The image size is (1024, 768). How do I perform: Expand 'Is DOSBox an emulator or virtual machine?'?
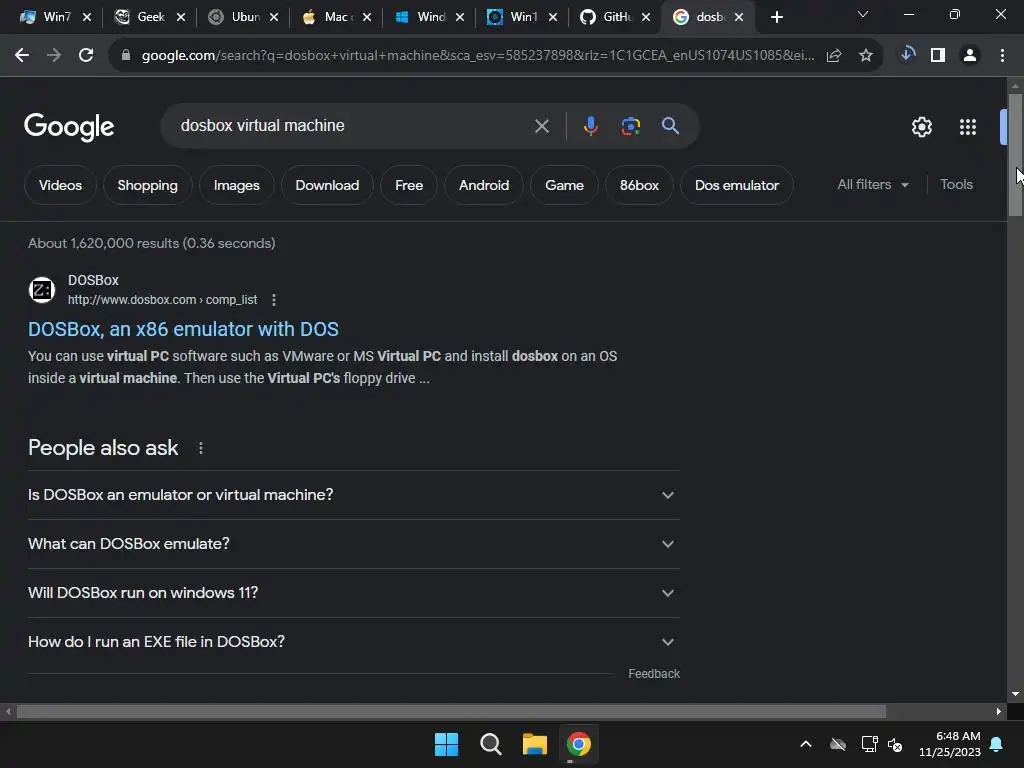pyautogui.click(x=354, y=495)
